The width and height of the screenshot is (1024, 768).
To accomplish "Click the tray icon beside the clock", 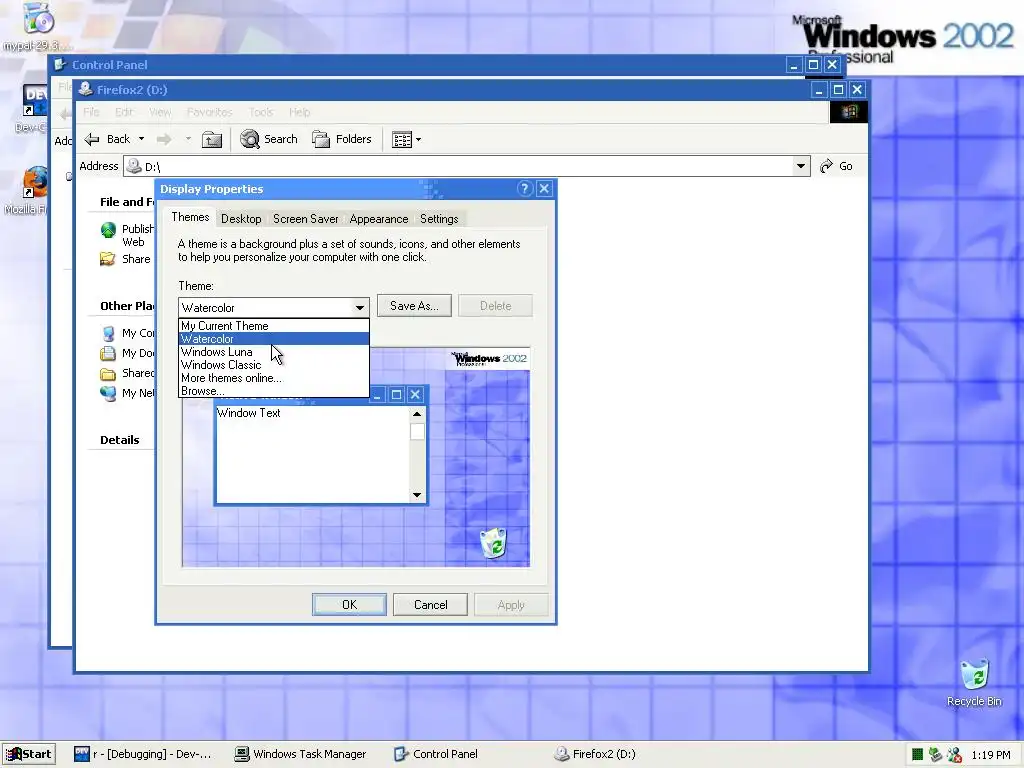I will [x=954, y=755].
